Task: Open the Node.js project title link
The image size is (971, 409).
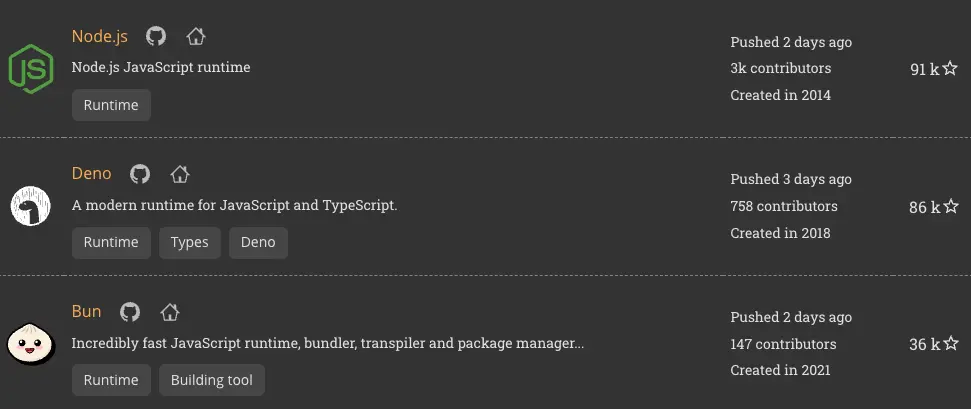Action: [x=100, y=36]
